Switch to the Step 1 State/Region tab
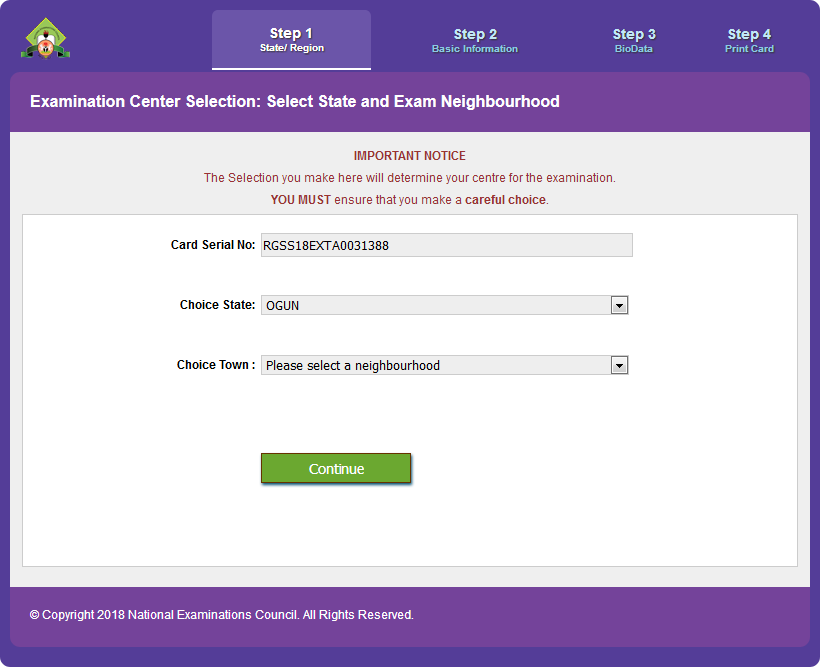Image resolution: width=820 pixels, height=667 pixels. [291, 40]
